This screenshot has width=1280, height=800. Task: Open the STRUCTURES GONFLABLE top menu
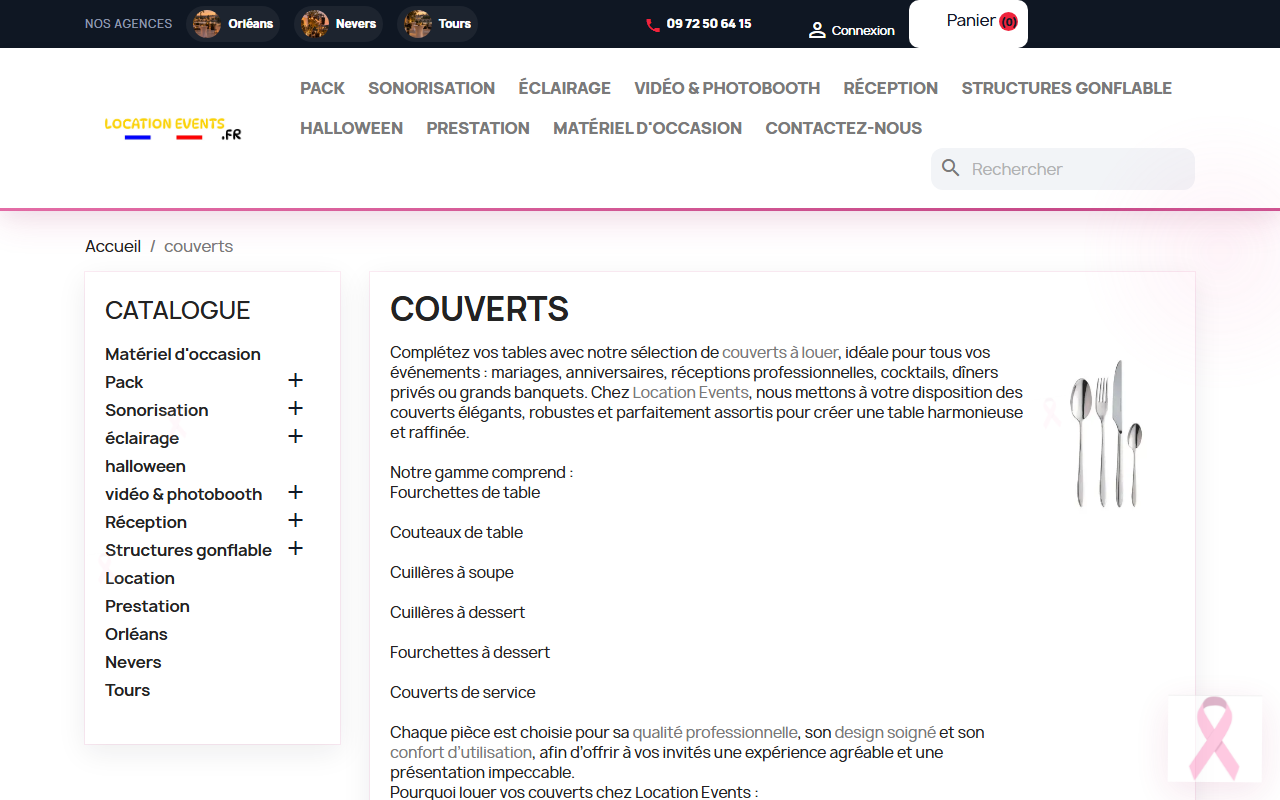[1066, 88]
